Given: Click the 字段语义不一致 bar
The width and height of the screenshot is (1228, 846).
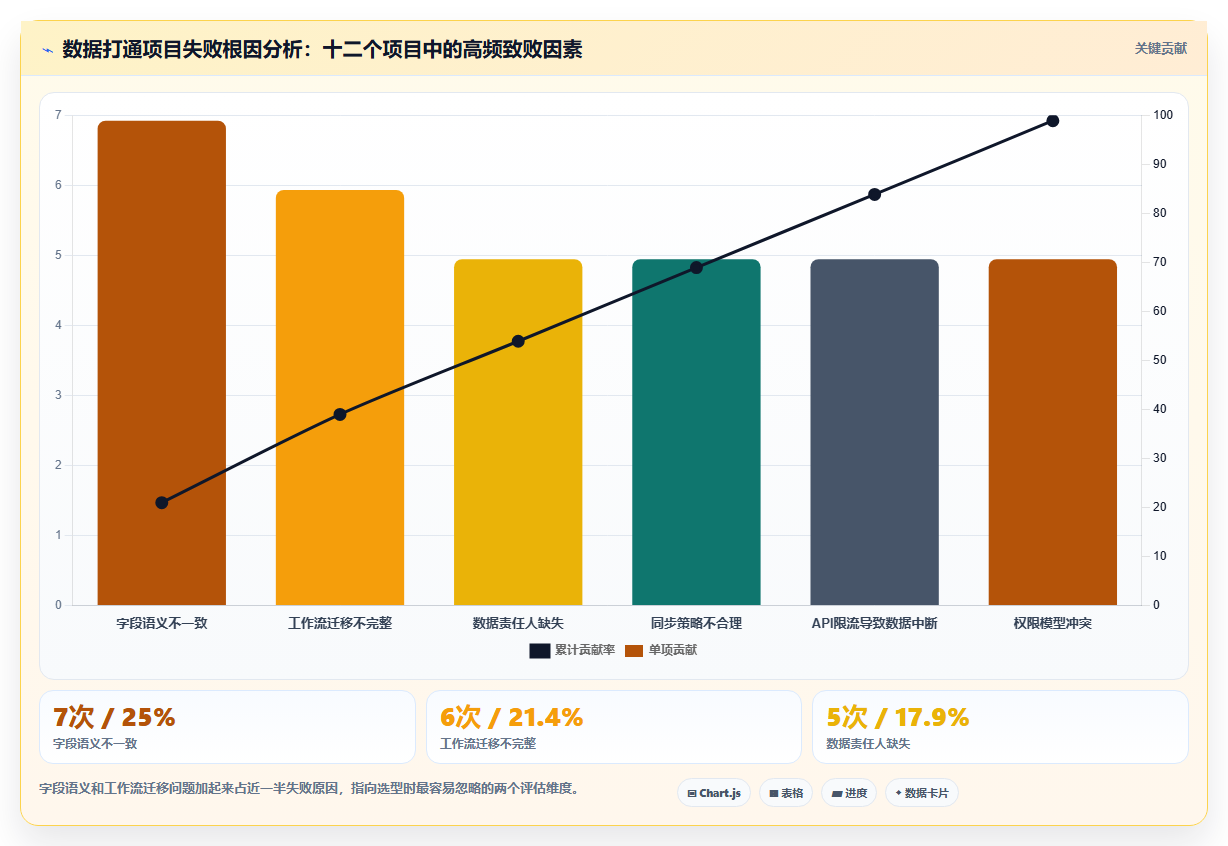Looking at the screenshot, I should coord(161,363).
